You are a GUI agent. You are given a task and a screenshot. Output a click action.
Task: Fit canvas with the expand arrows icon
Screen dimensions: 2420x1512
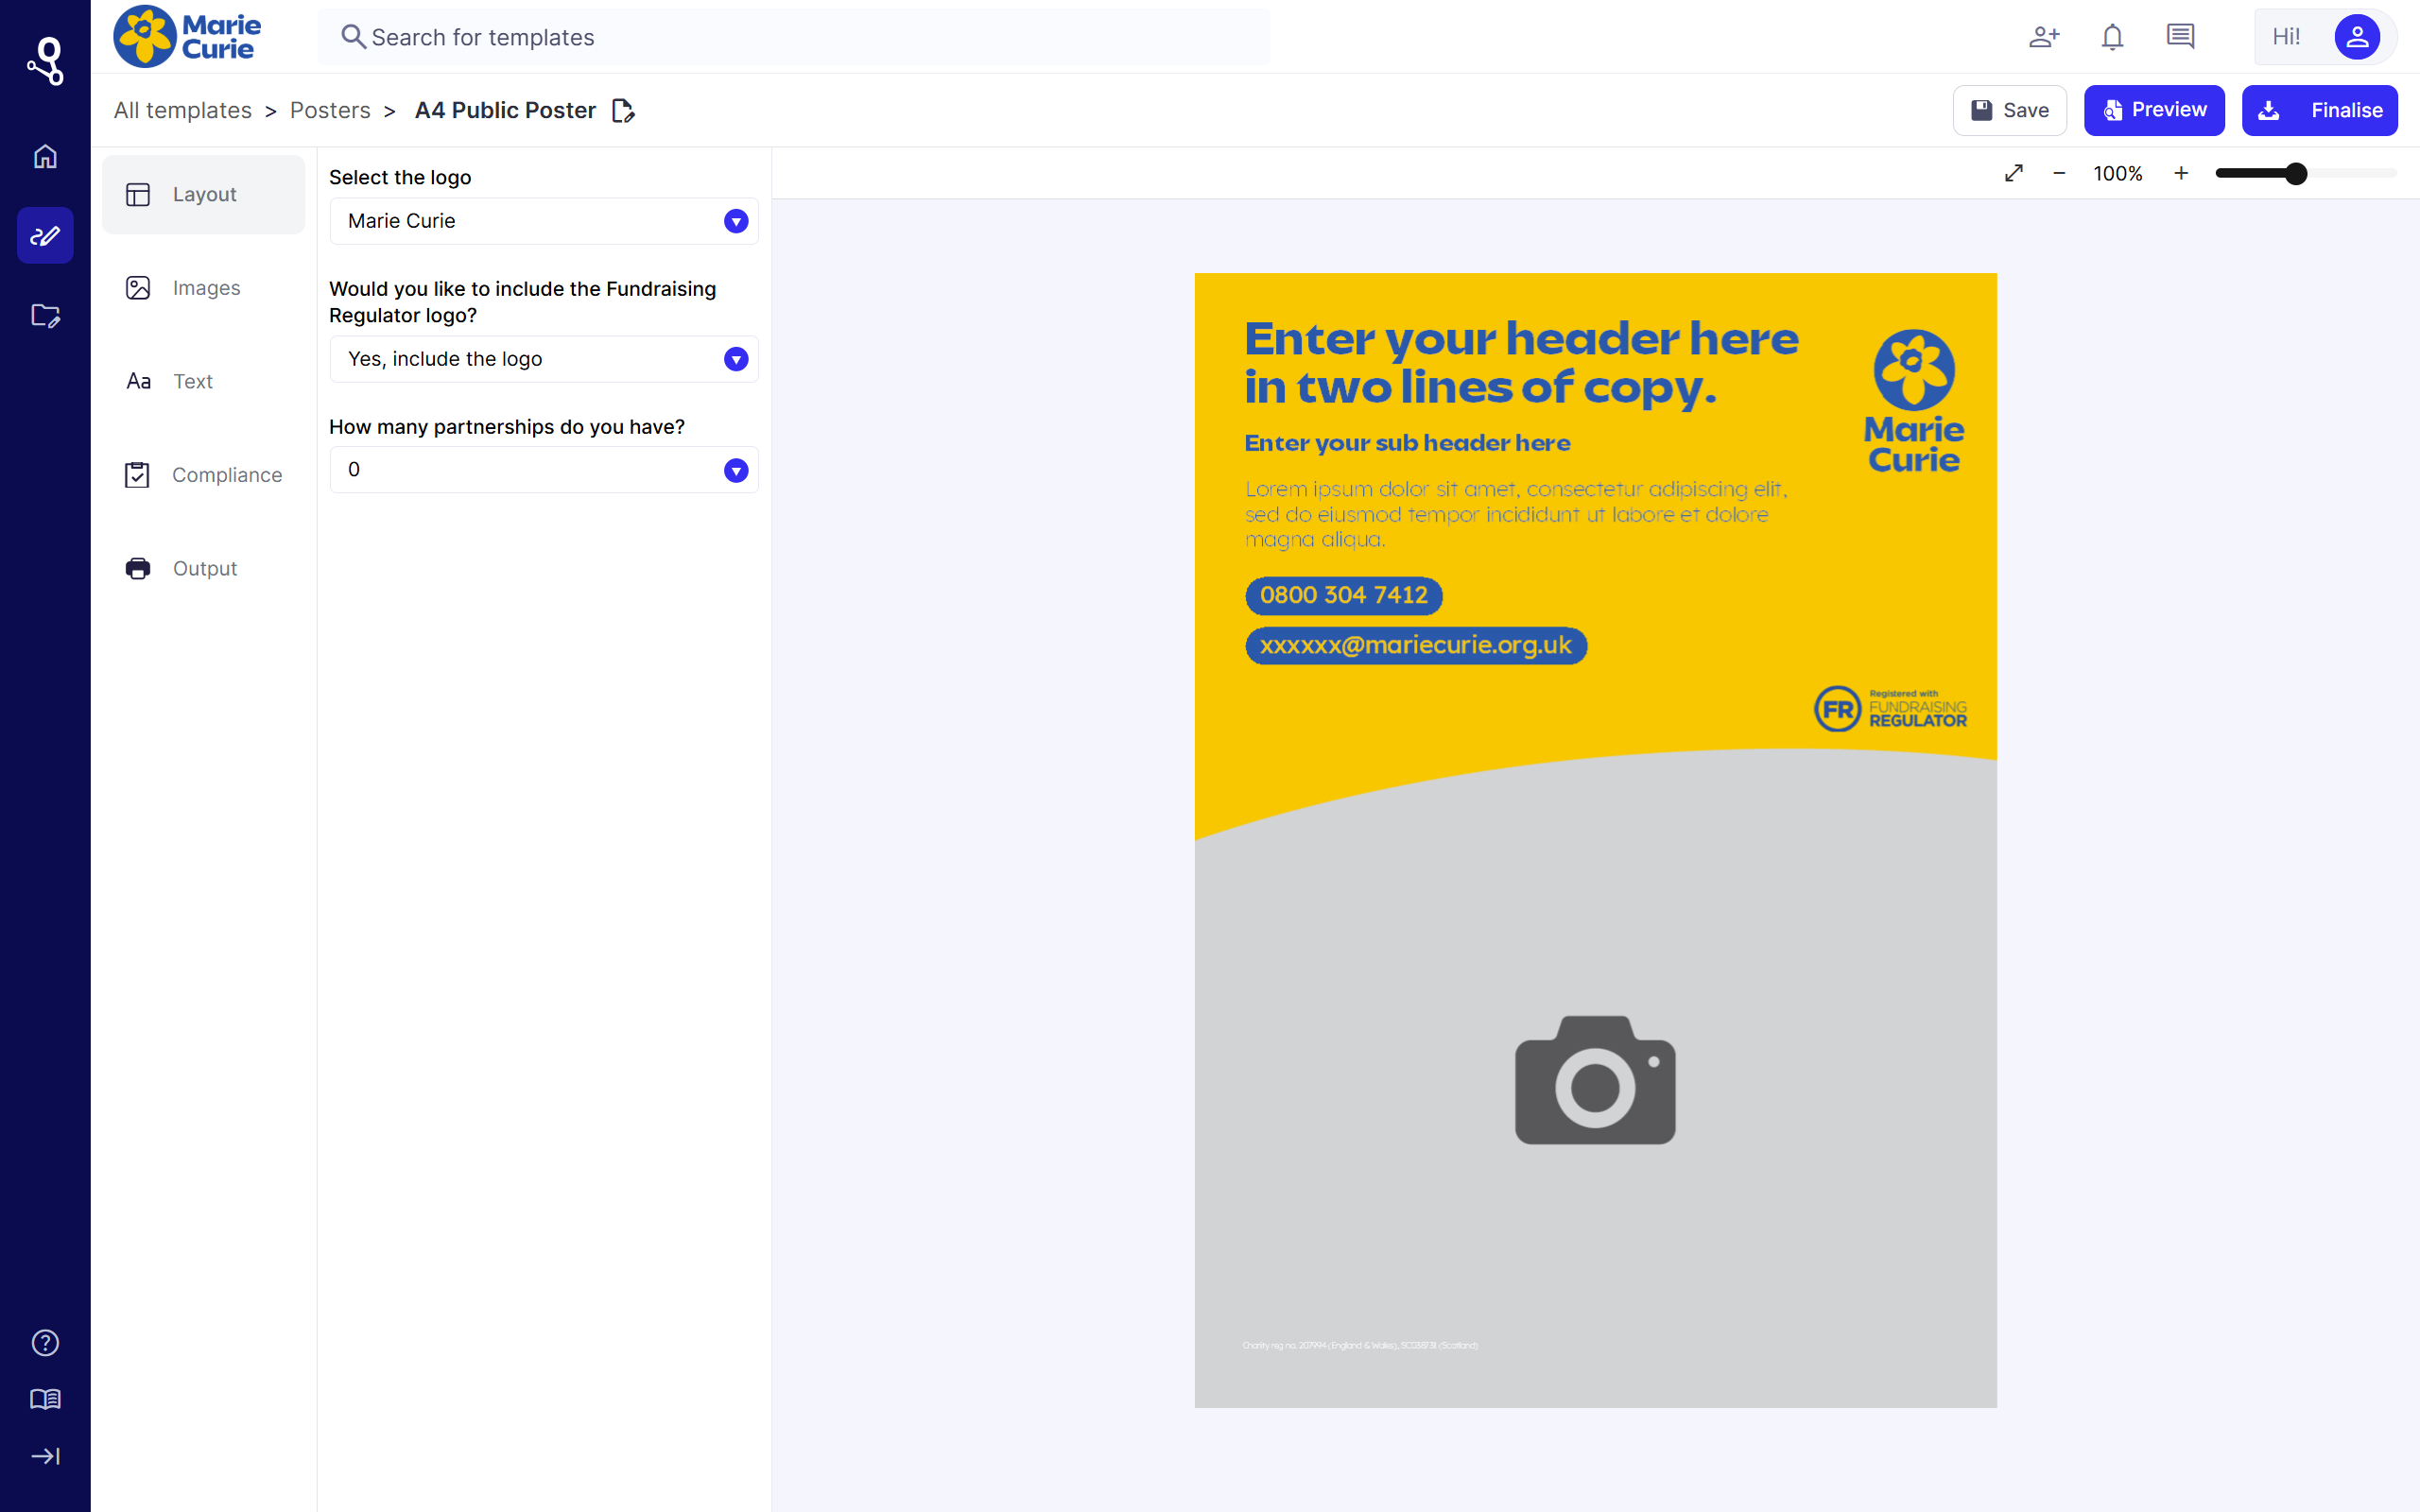coord(2014,173)
